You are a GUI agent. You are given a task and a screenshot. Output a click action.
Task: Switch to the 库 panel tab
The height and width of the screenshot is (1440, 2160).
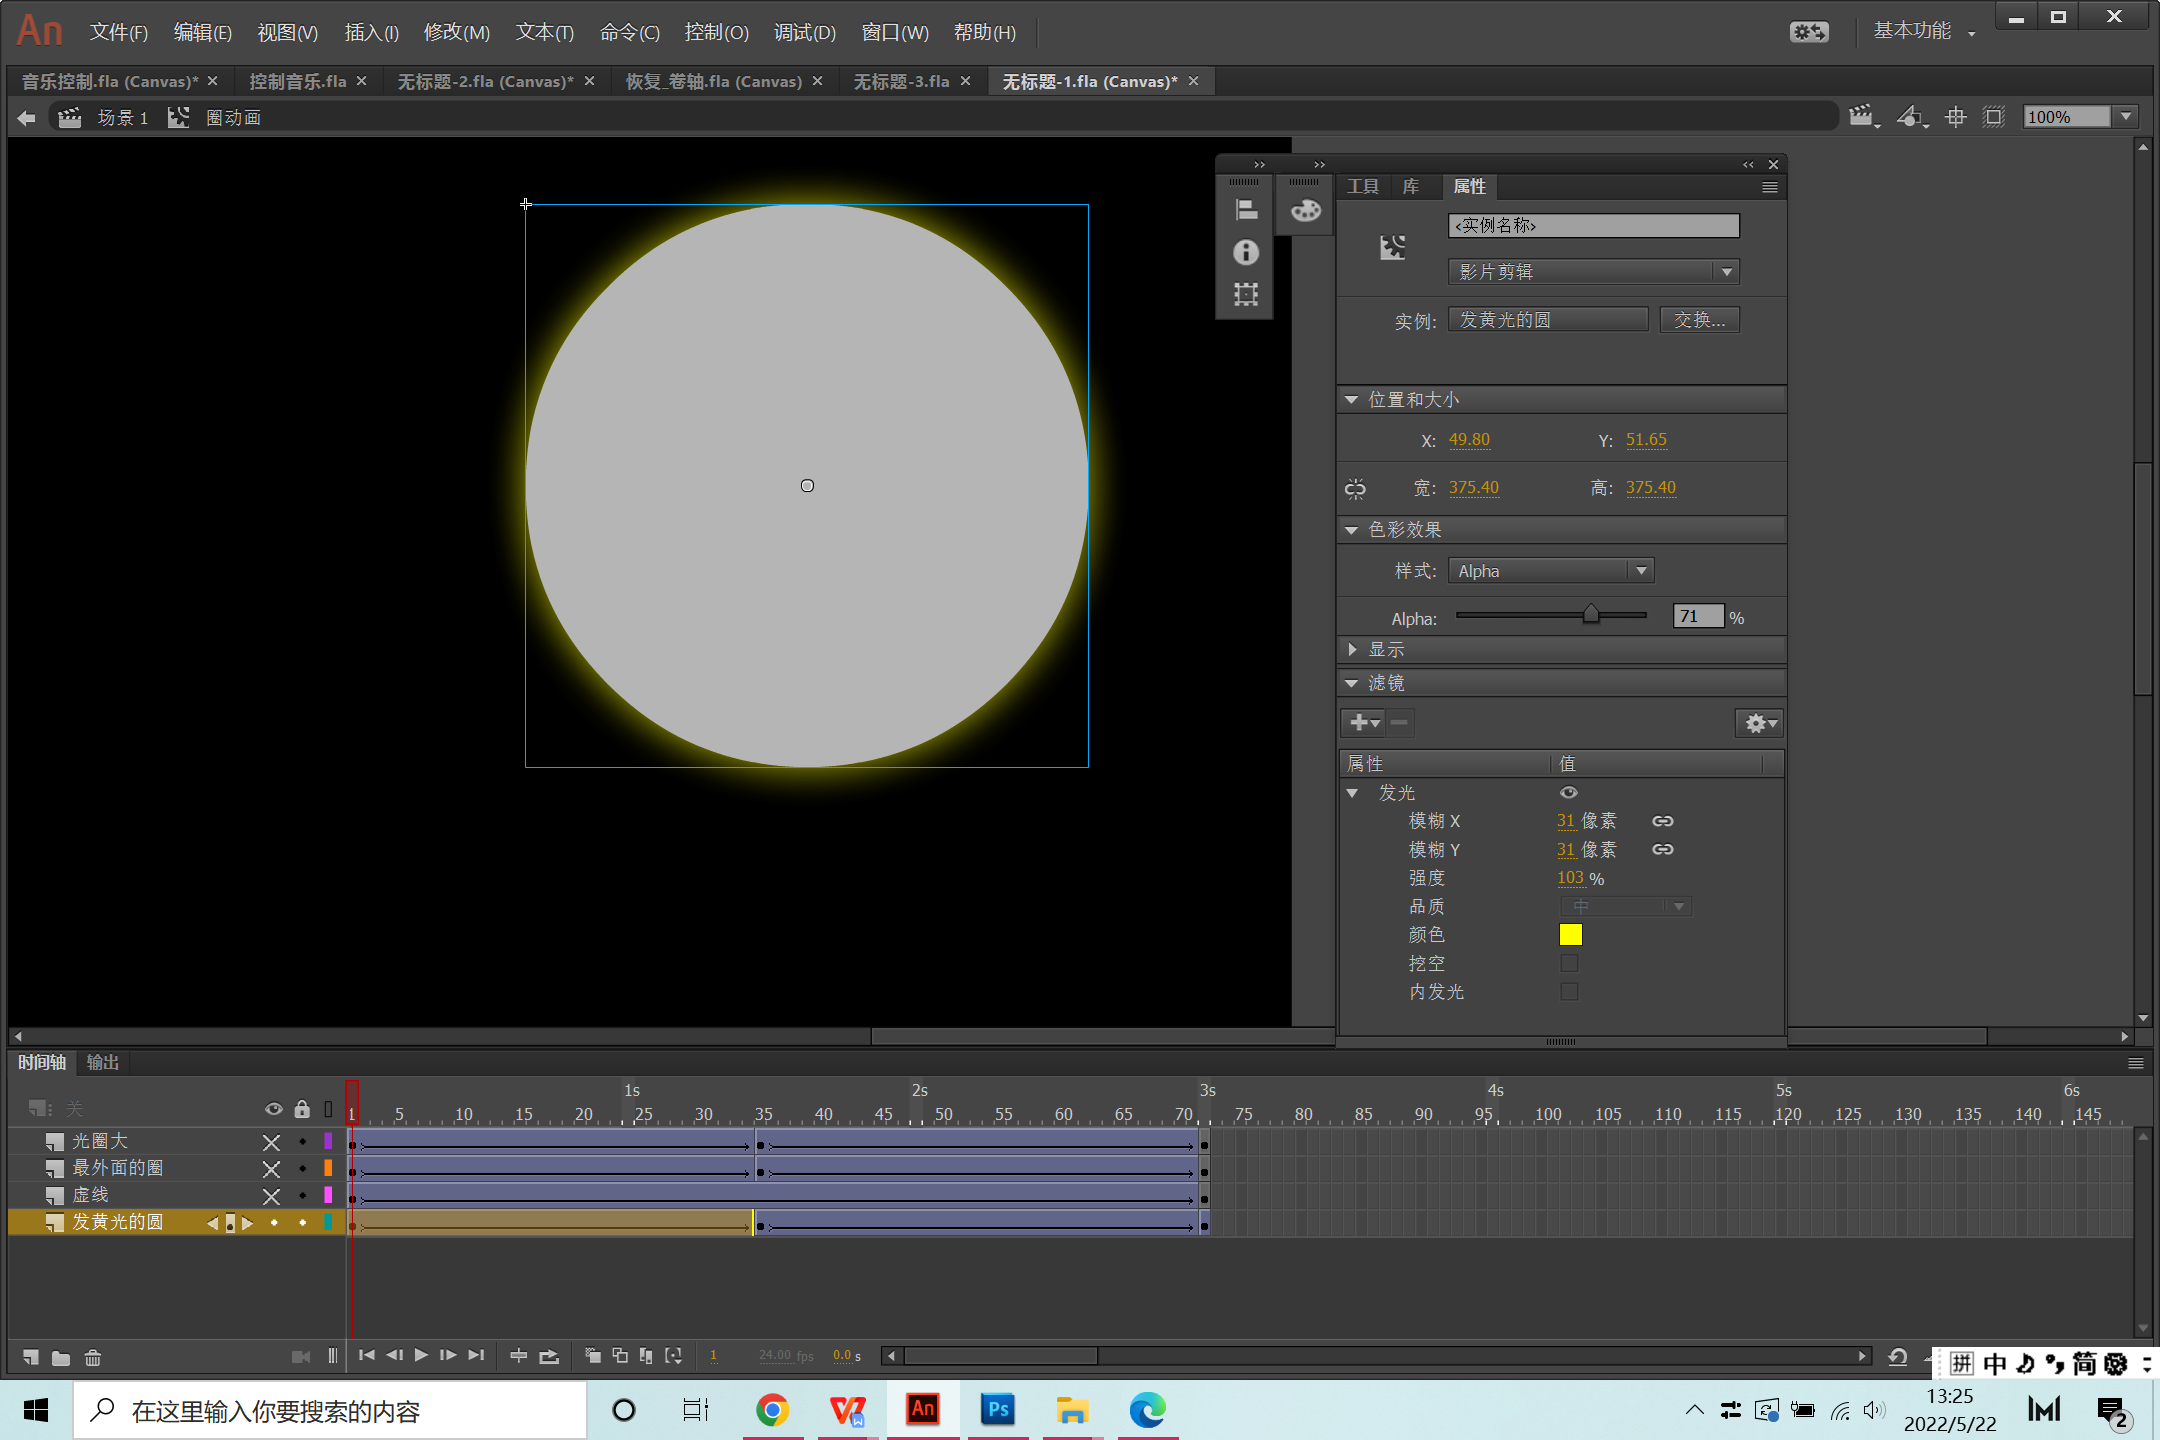[x=1411, y=186]
